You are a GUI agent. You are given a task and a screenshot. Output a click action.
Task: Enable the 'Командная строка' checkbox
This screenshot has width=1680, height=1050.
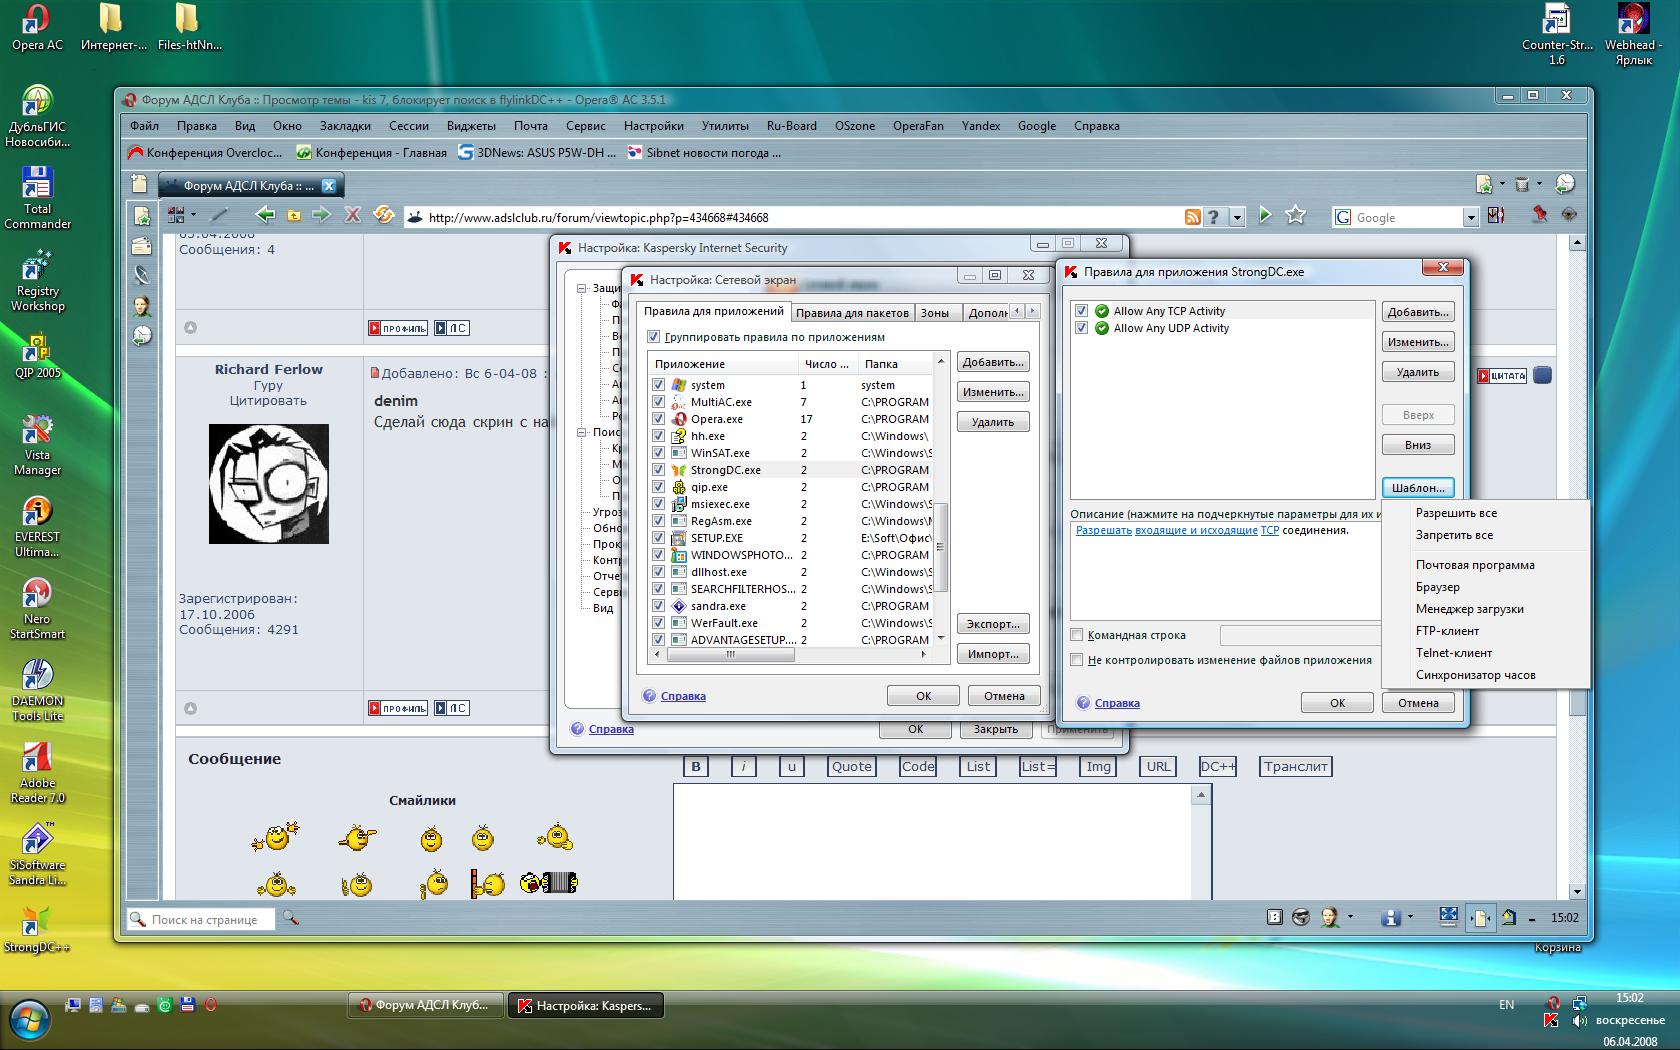click(1077, 635)
